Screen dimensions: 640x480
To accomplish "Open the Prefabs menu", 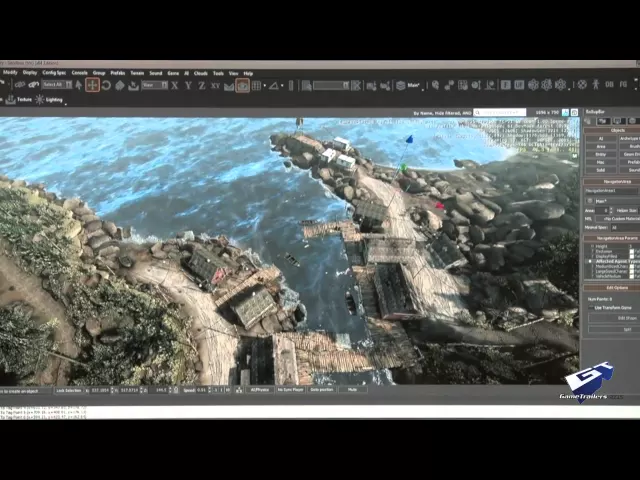I will pyautogui.click(x=118, y=73).
